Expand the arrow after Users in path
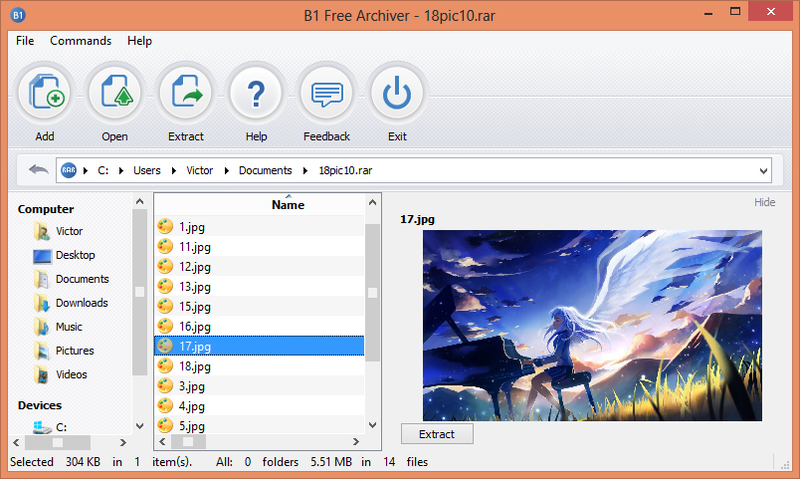This screenshot has height=479, width=800. (174, 170)
